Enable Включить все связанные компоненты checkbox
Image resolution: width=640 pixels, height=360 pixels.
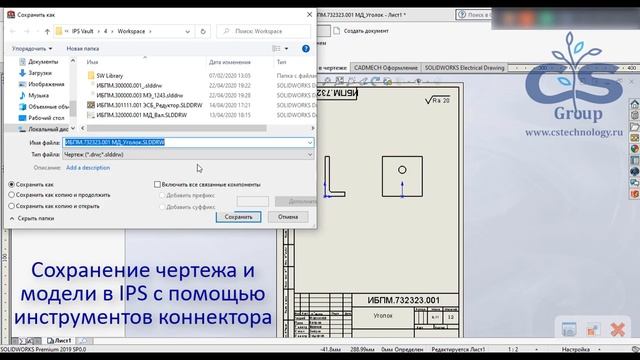157,184
